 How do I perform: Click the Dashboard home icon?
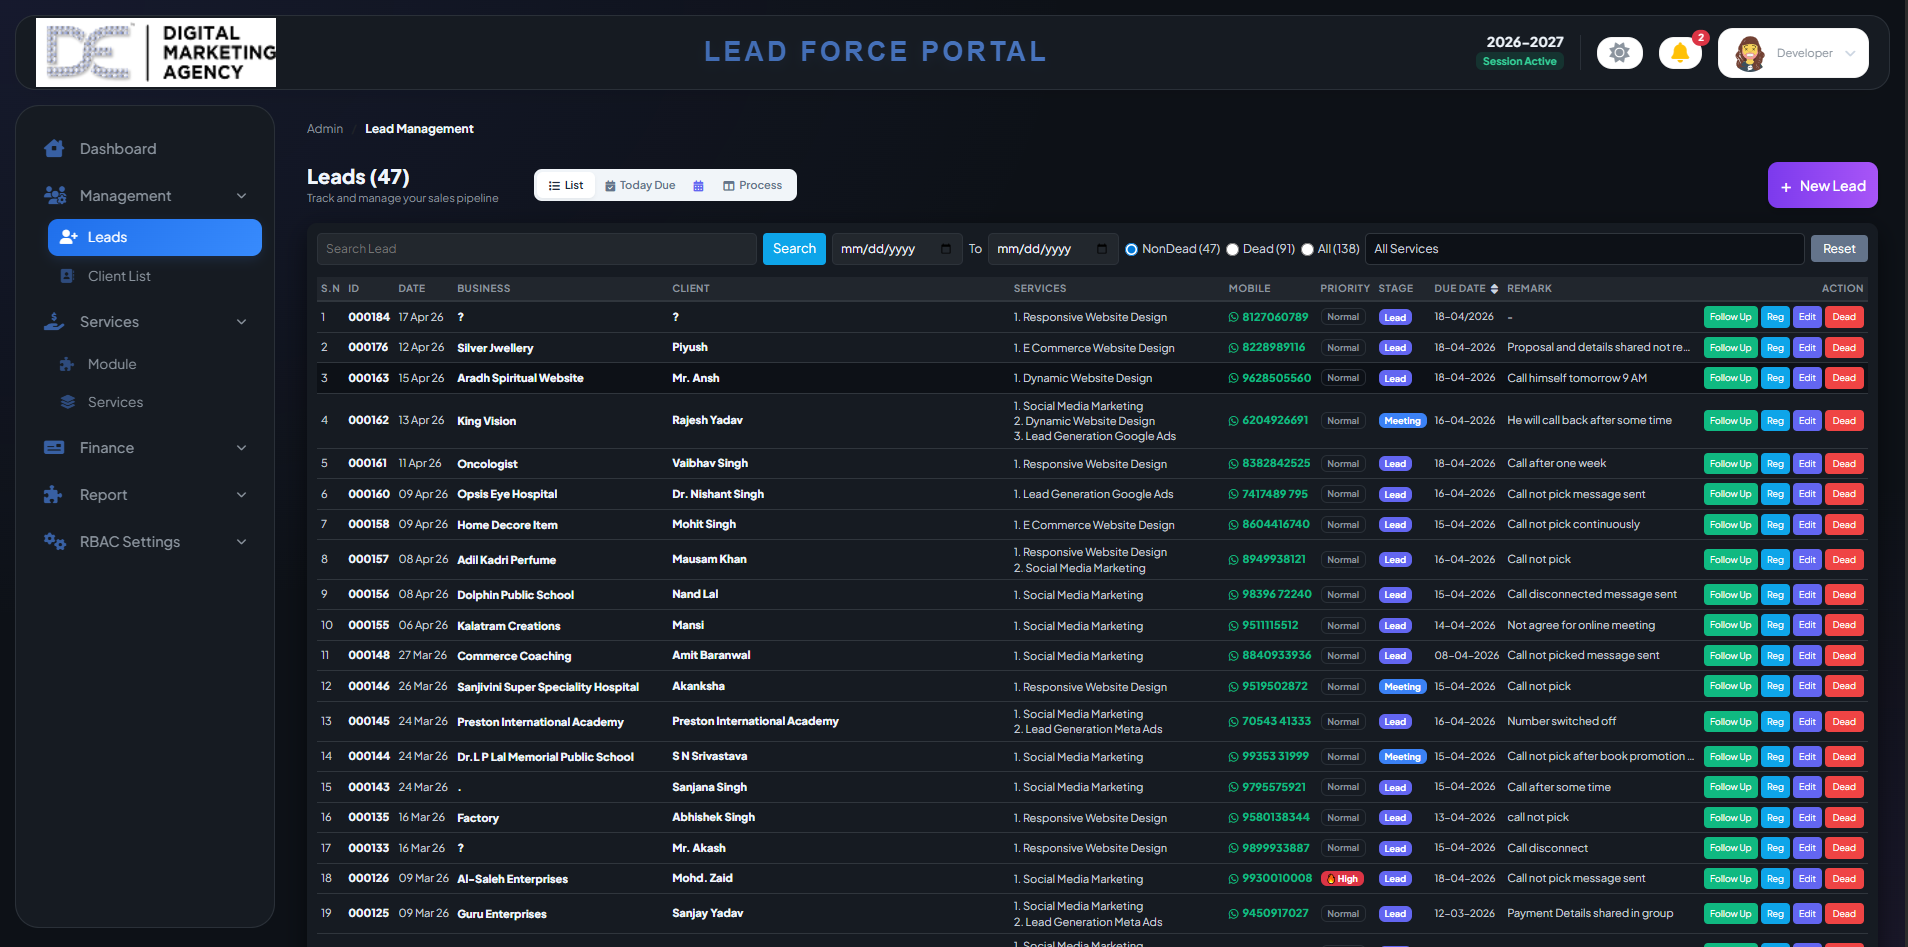(54, 149)
